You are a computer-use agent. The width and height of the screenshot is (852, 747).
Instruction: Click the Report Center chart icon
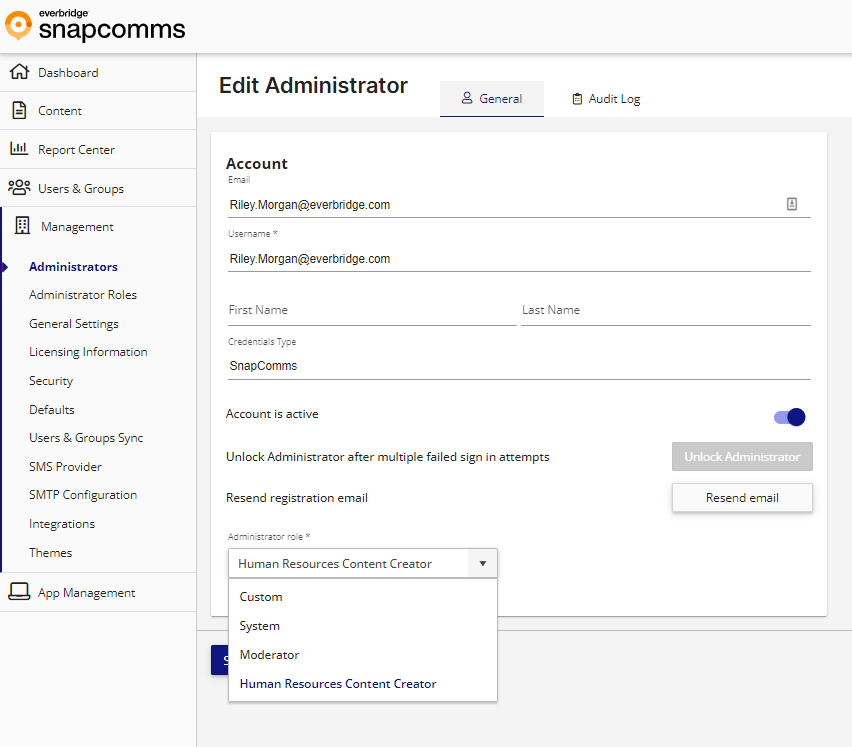coord(19,148)
